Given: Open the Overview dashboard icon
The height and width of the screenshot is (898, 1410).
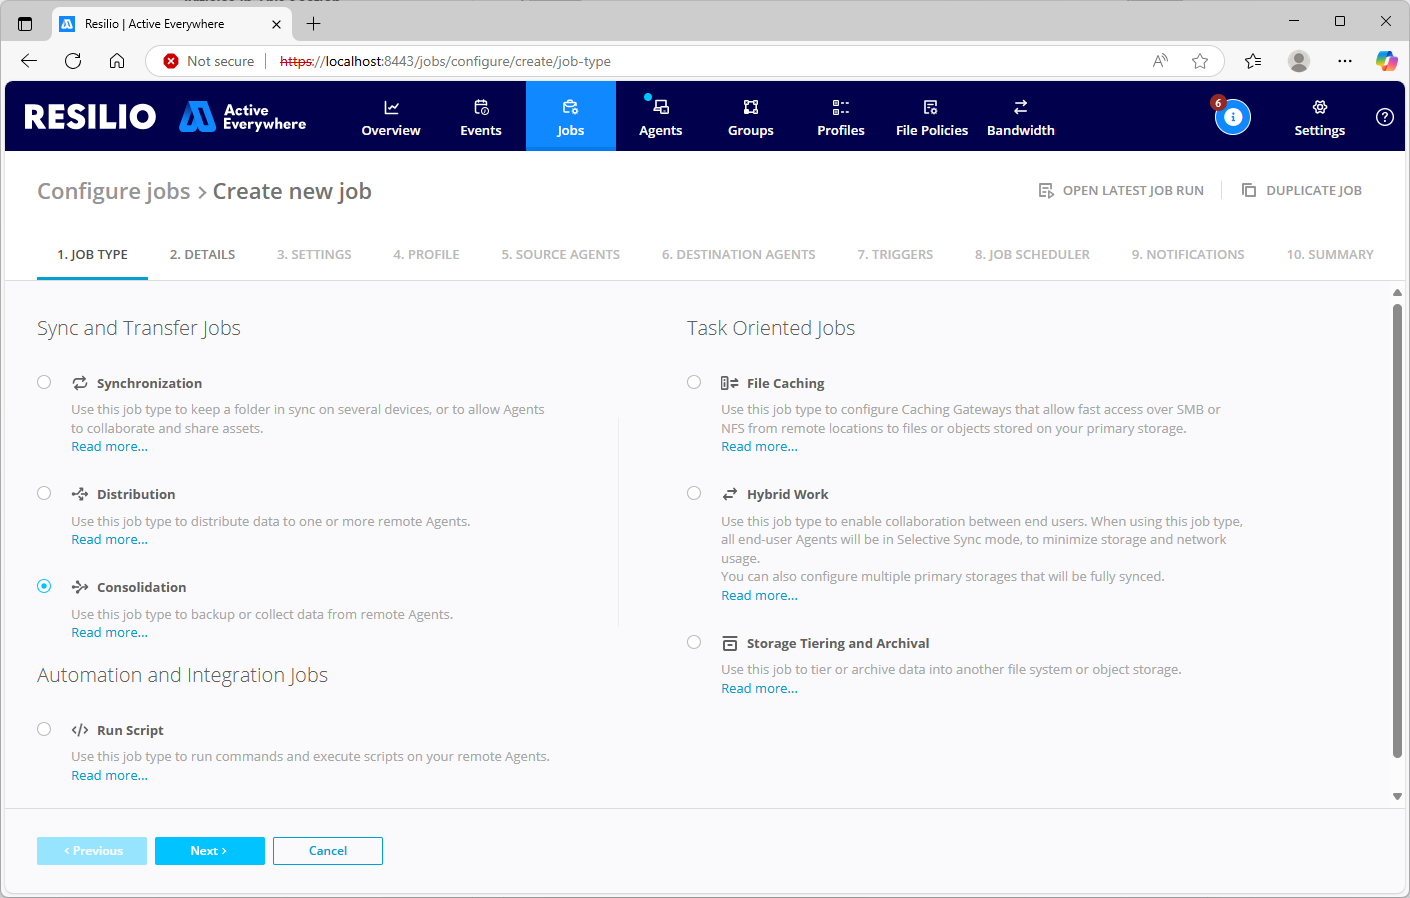Looking at the screenshot, I should click(x=391, y=108).
